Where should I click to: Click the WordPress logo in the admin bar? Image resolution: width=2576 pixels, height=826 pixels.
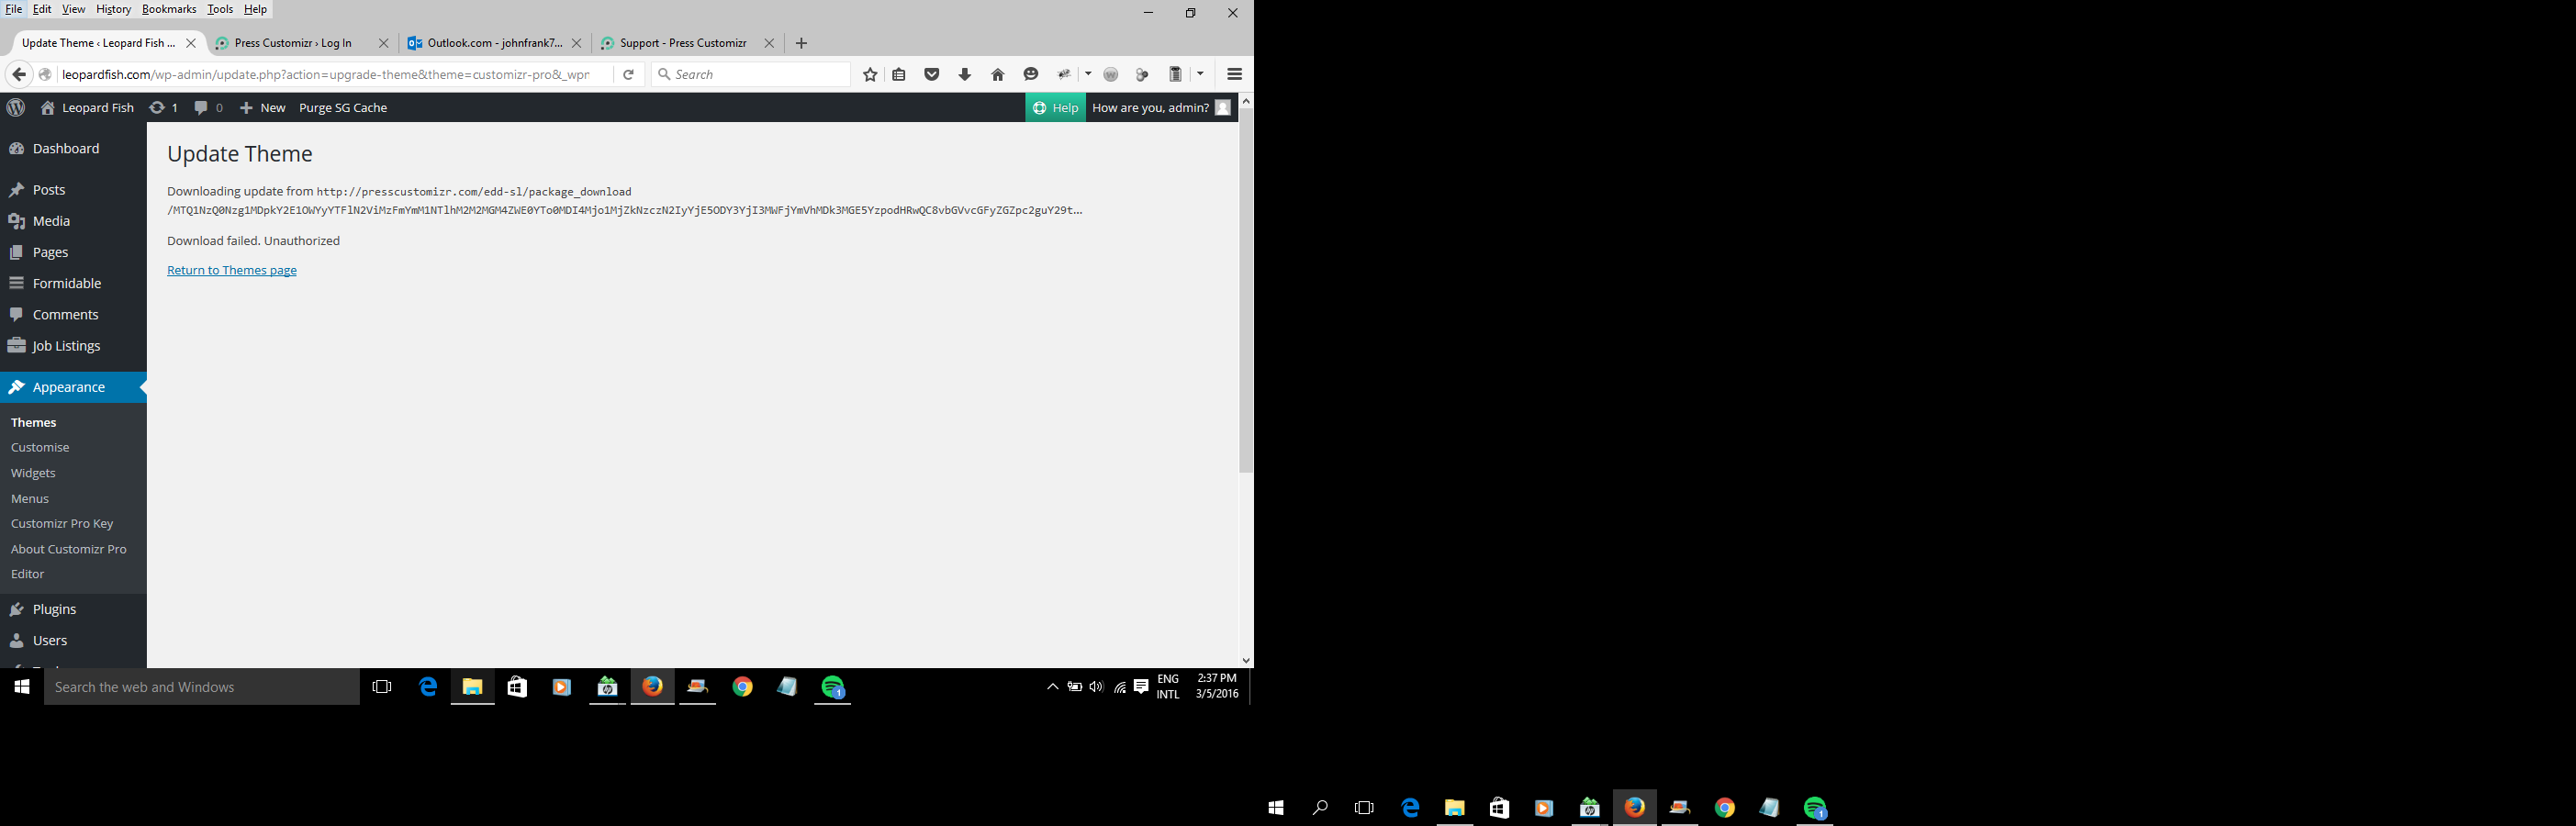pyautogui.click(x=16, y=107)
